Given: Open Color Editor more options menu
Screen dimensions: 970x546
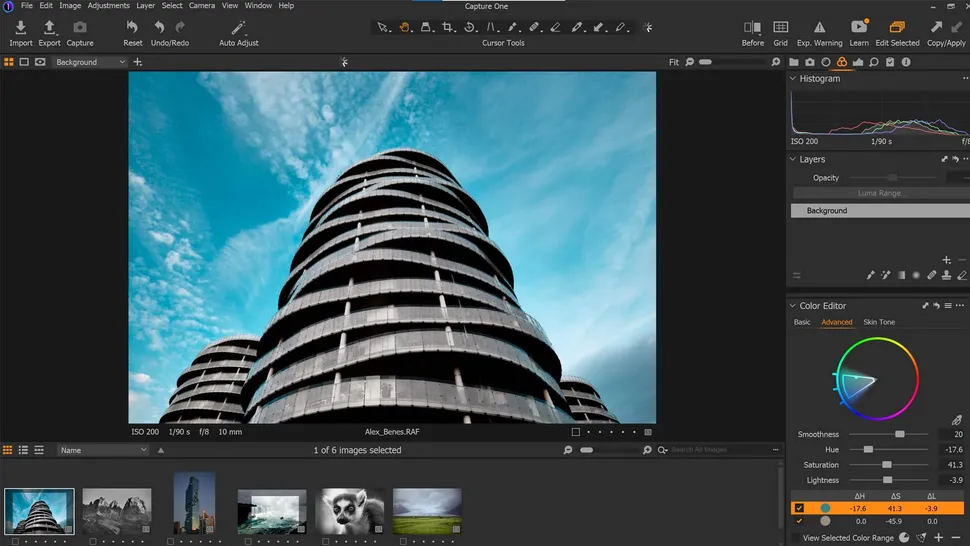Looking at the screenshot, I should tap(959, 305).
